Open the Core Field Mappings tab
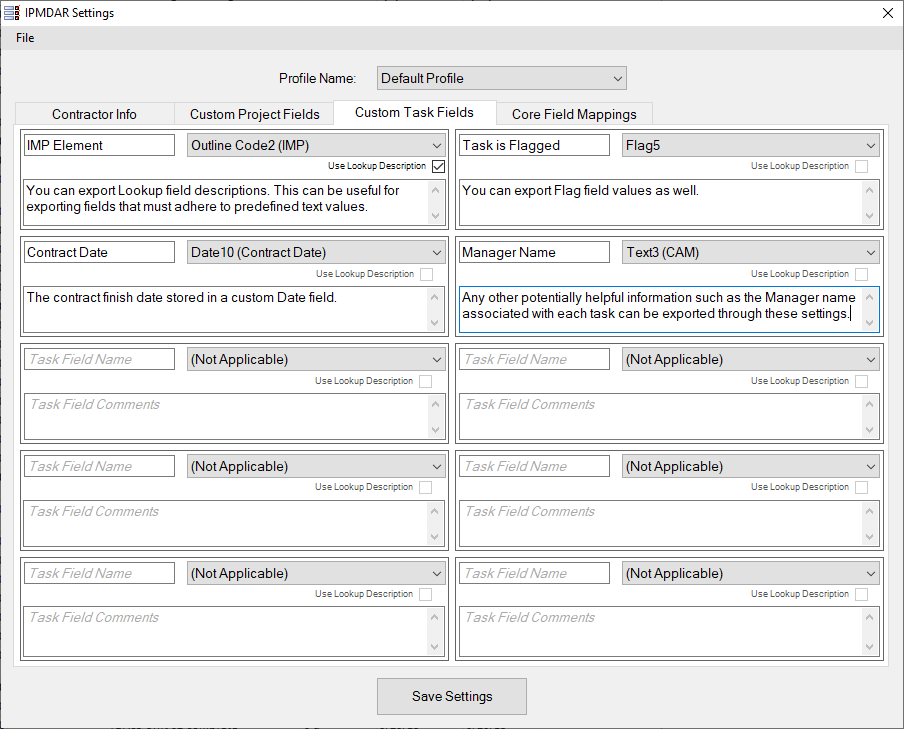904x729 pixels. 575,114
